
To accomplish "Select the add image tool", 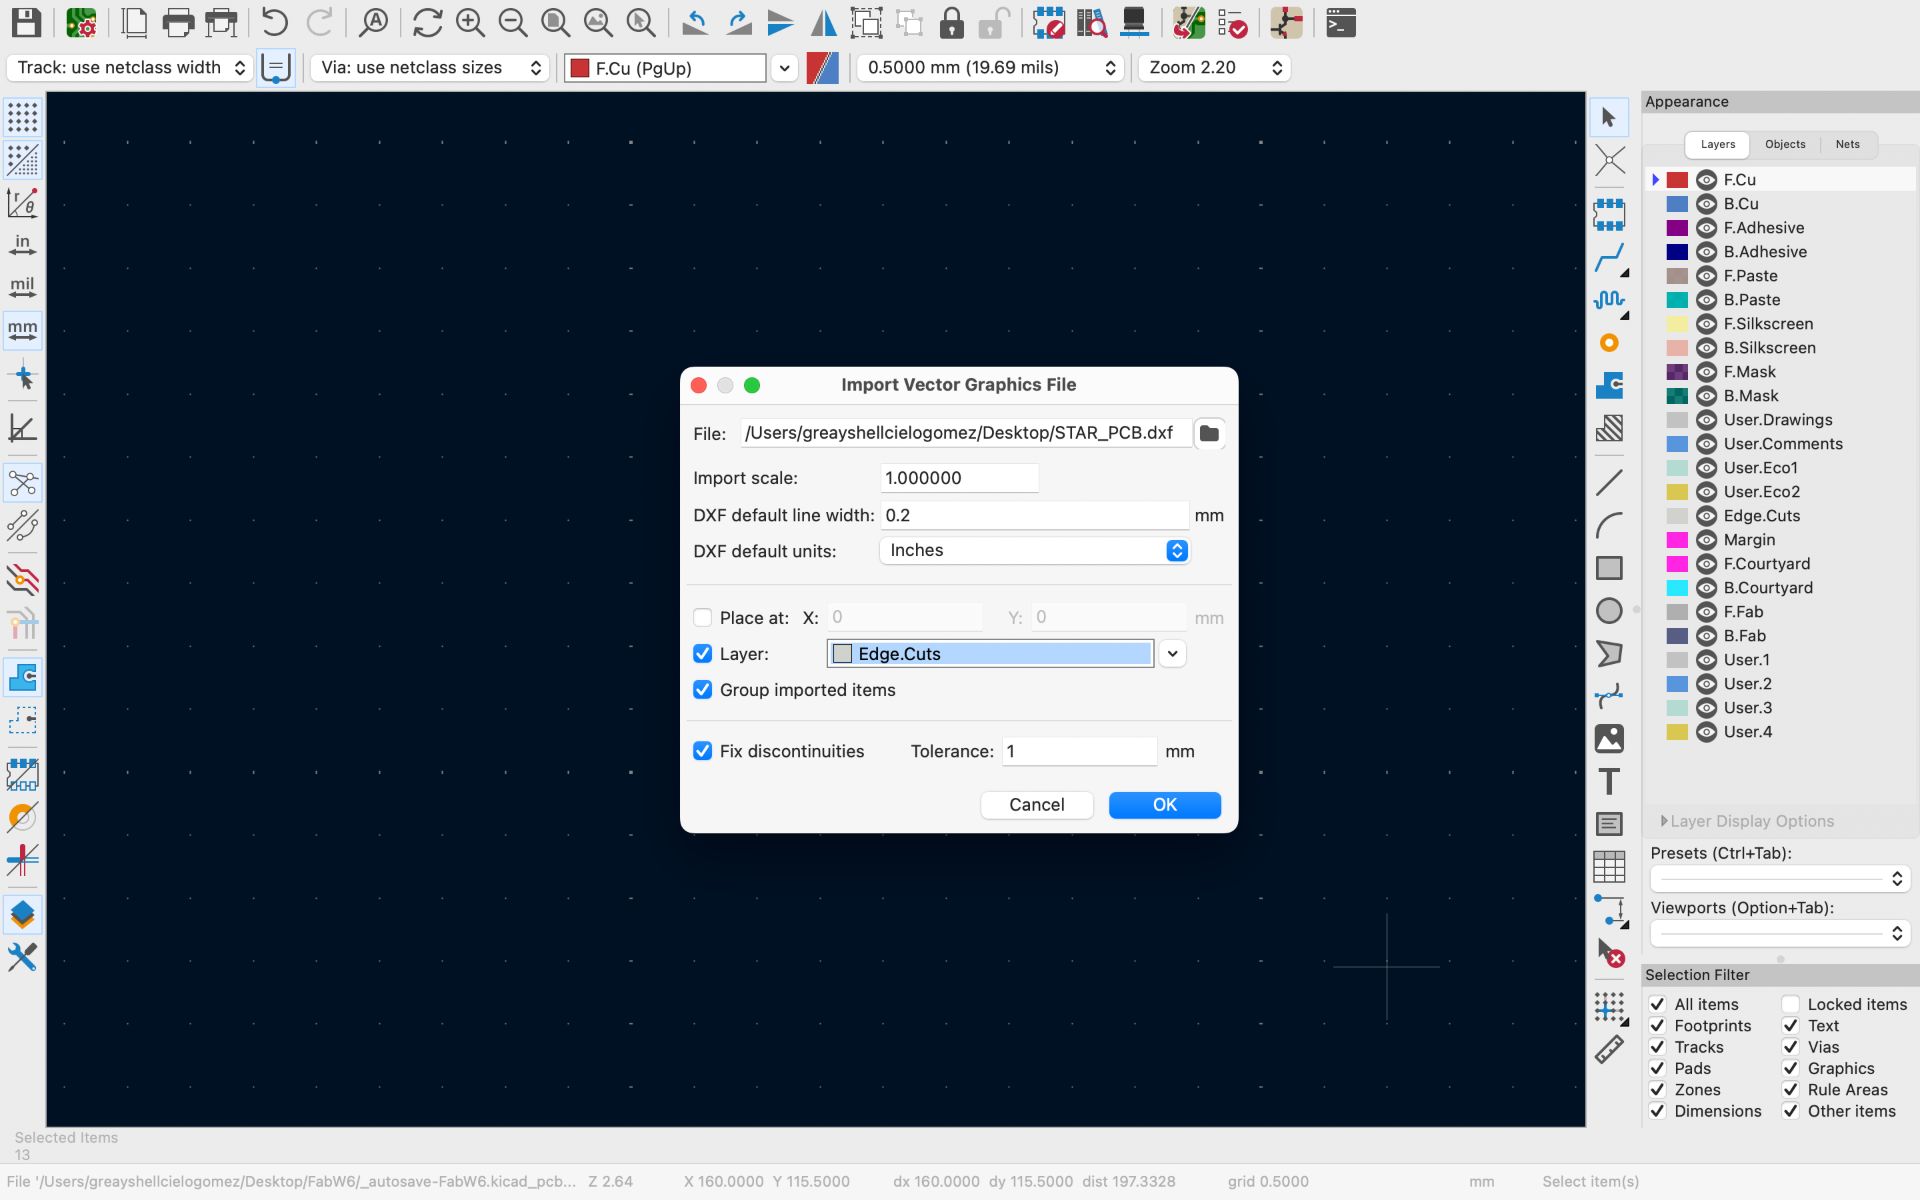I will pyautogui.click(x=1609, y=739).
